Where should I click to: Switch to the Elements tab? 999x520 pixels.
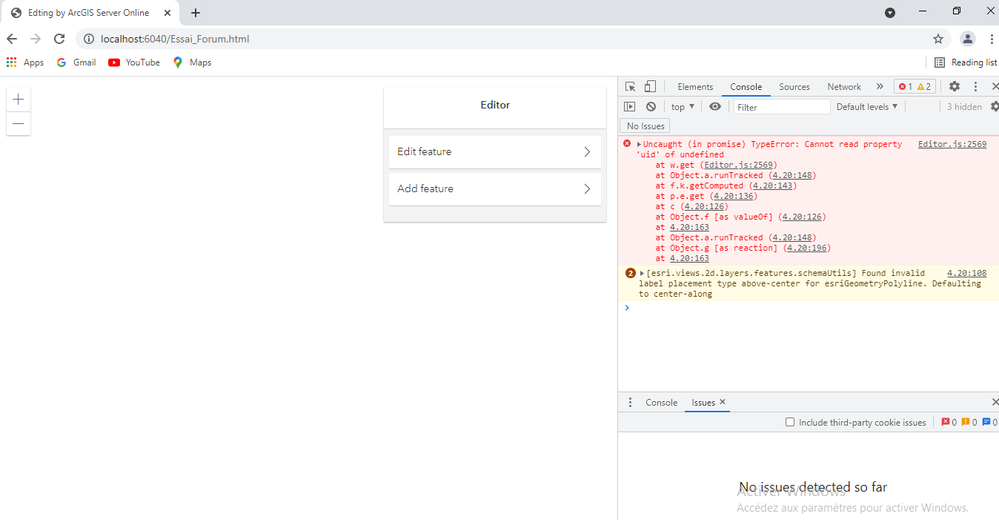695,87
